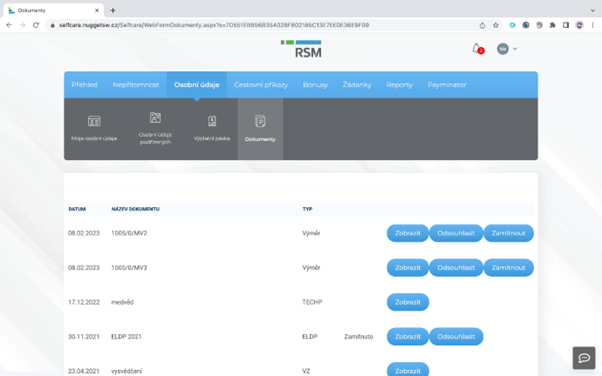Open Výplatní páska icon

(x=212, y=121)
